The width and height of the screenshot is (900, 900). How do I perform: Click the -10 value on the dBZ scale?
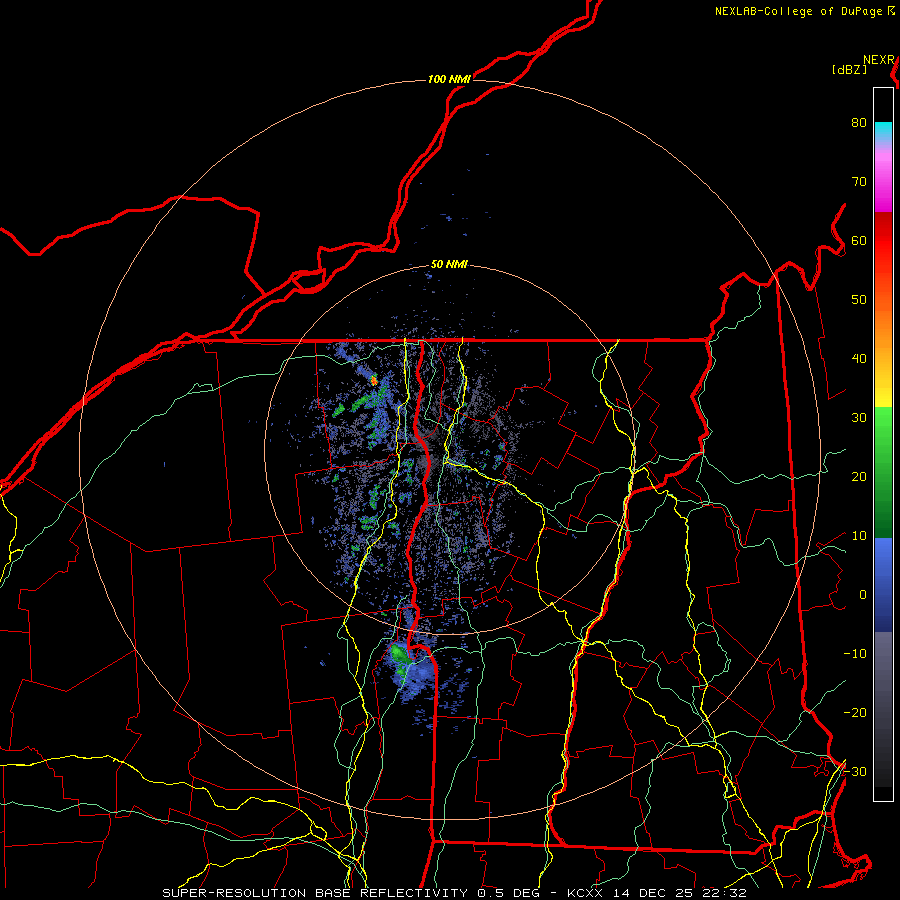(855, 654)
